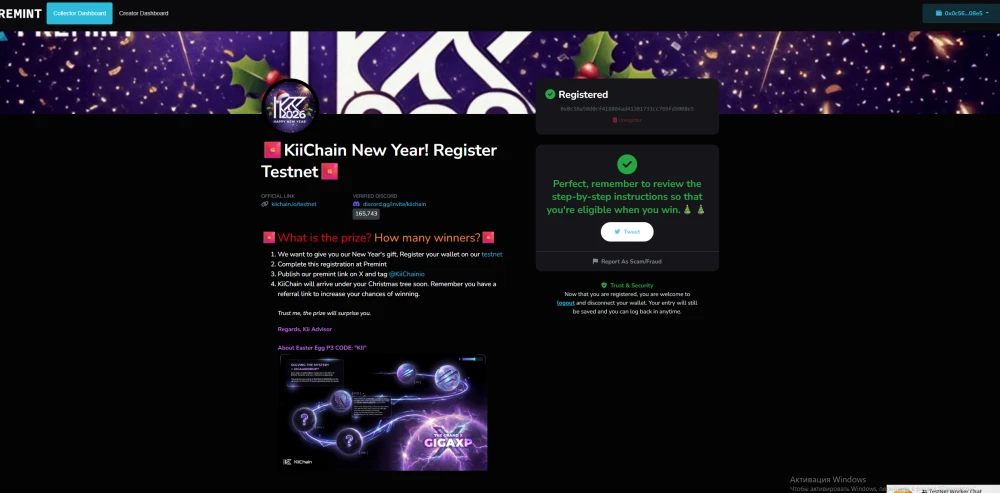The image size is (1000, 493).
Task: Open the GIGAXP Easter Egg image
Action: pos(383,413)
